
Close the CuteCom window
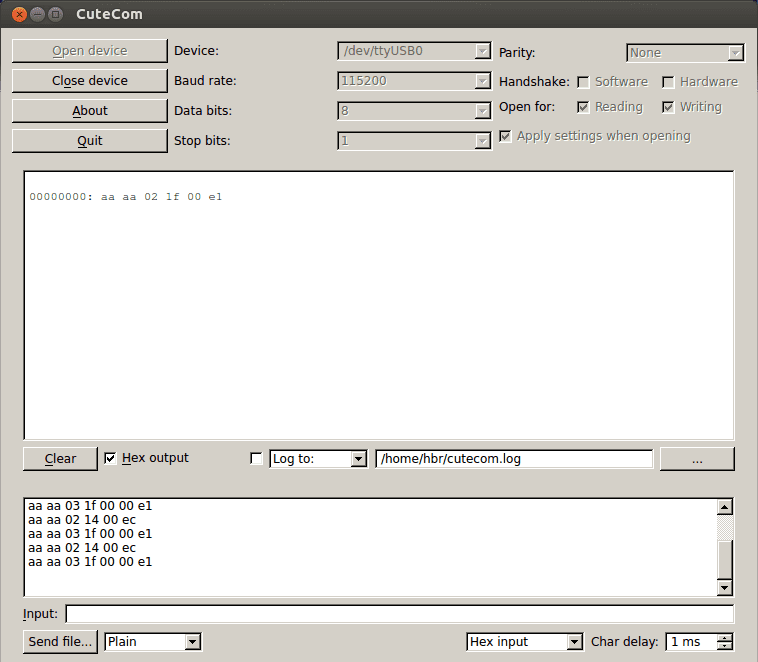click(x=18, y=15)
